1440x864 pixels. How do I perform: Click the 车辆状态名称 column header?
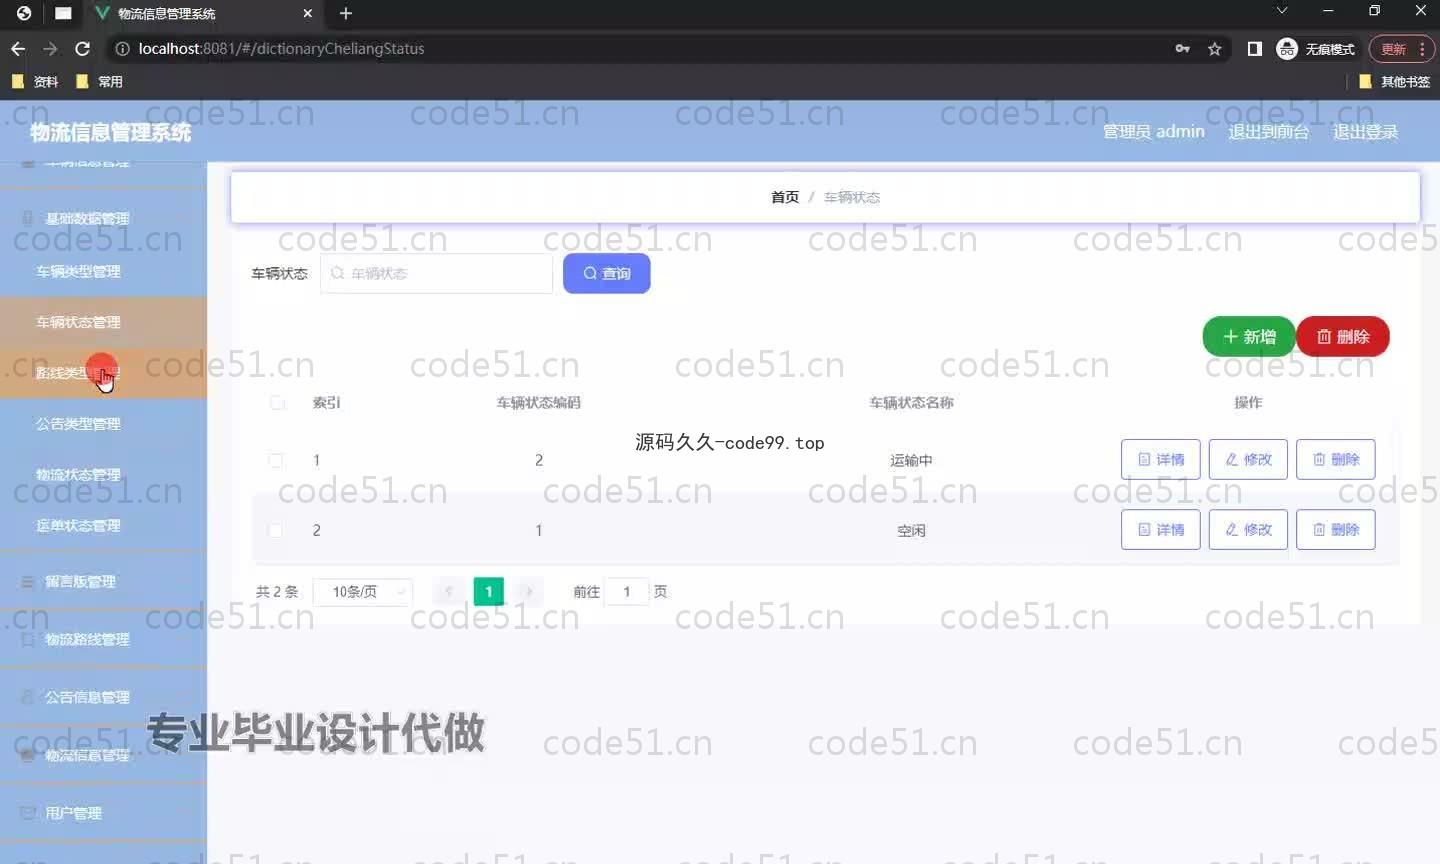[x=911, y=403]
